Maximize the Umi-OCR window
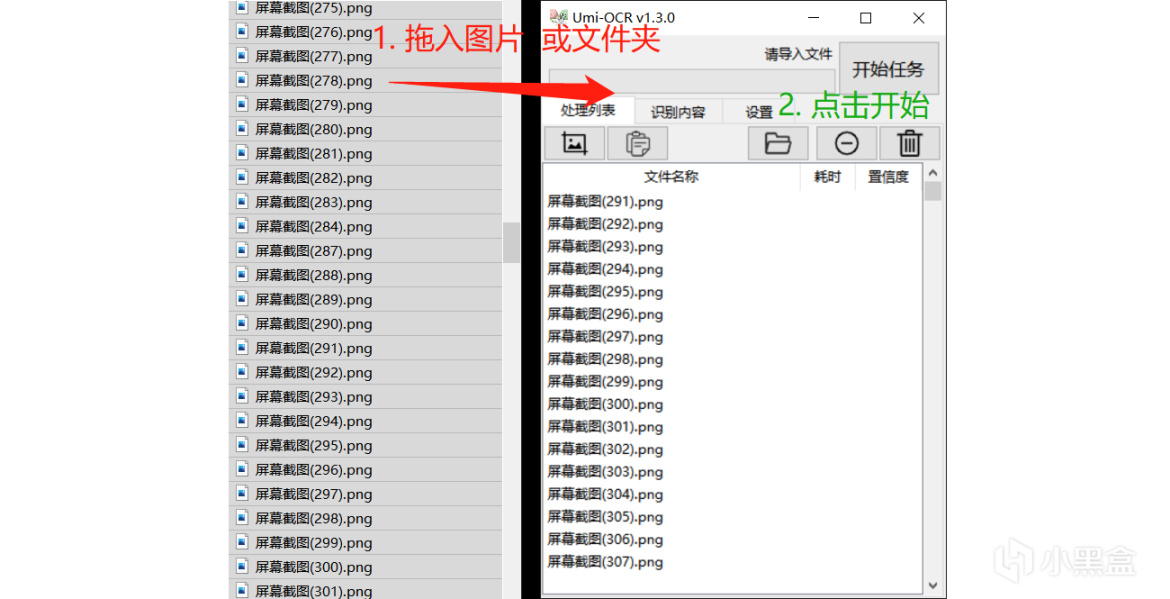Screen dimensions: 1170x599 tap(866, 18)
